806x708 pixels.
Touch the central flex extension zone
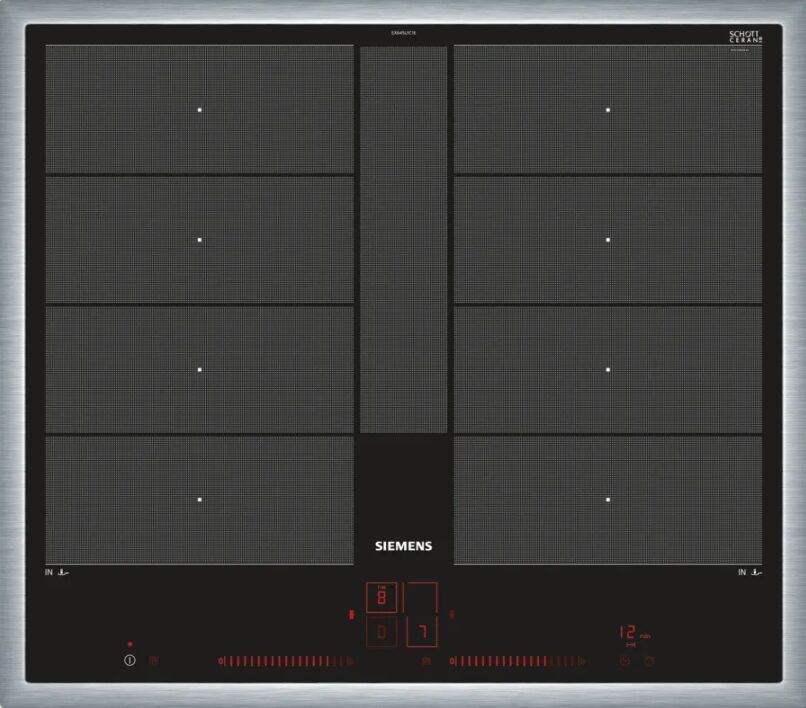[x=404, y=240]
